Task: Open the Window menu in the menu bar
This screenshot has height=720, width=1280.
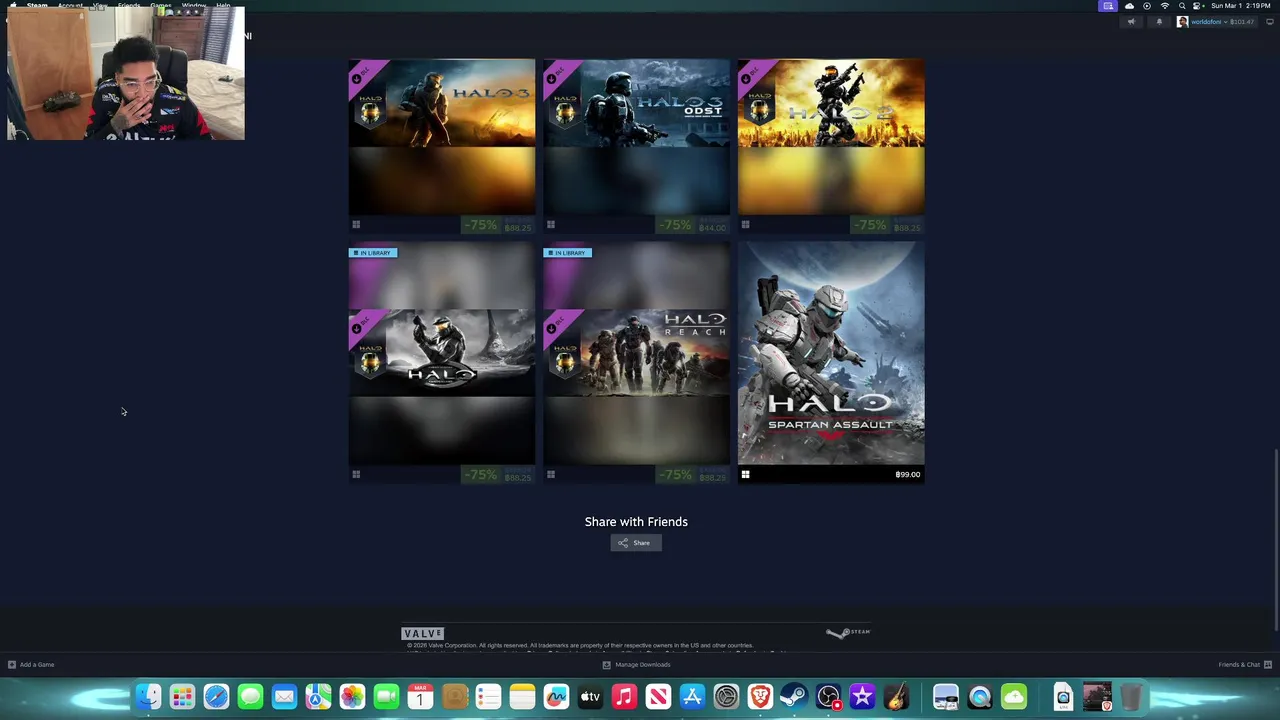Action: (194, 6)
